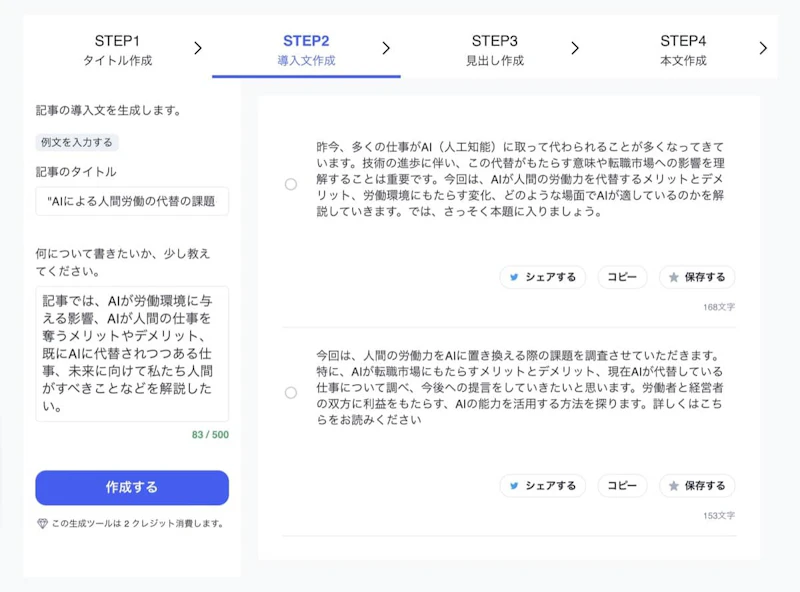Image resolution: width=800 pixels, height=592 pixels.
Task: Click the 83 / 500 character counter
Action: click(x=210, y=435)
